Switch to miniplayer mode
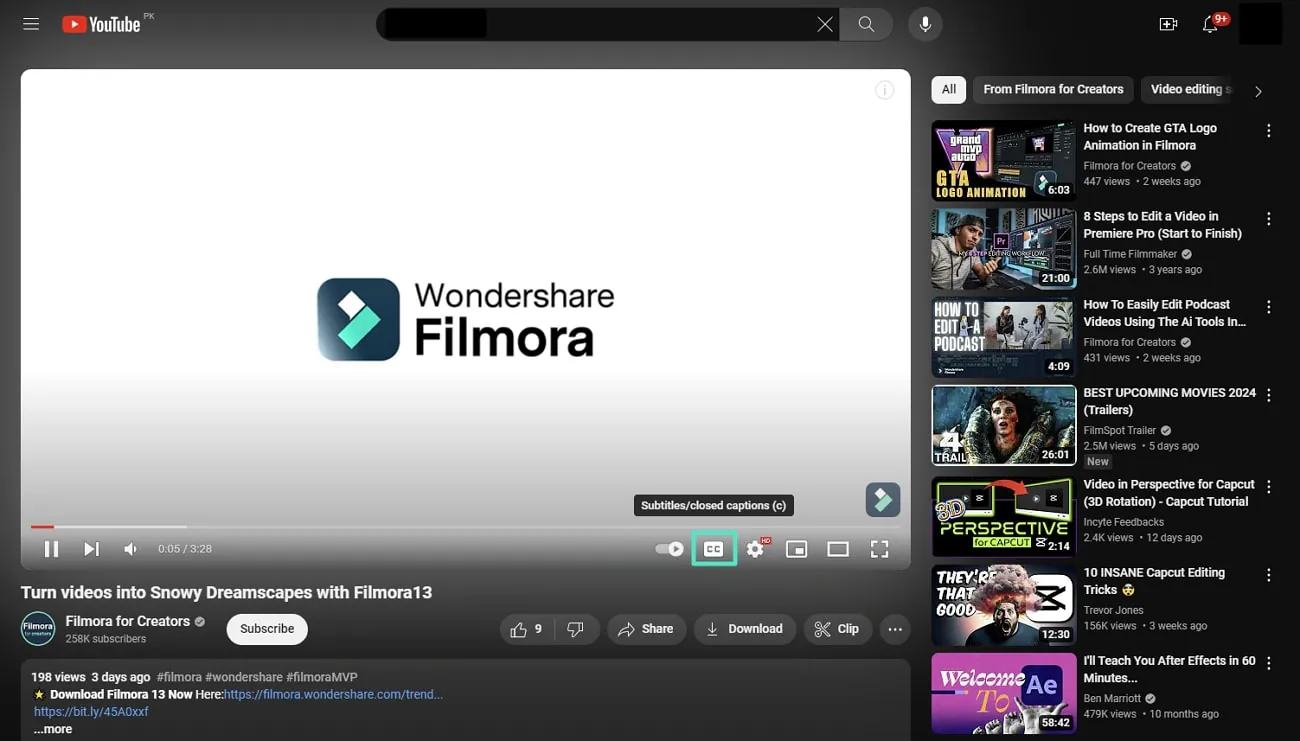Screen dimensions: 1300x741 pos(796,549)
